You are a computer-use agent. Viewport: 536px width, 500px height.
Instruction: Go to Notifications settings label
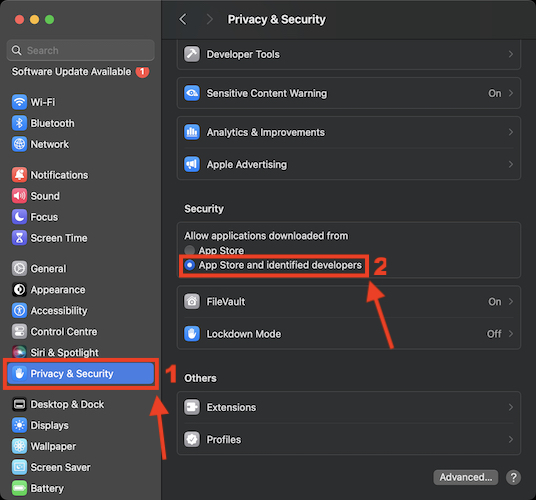click(59, 175)
